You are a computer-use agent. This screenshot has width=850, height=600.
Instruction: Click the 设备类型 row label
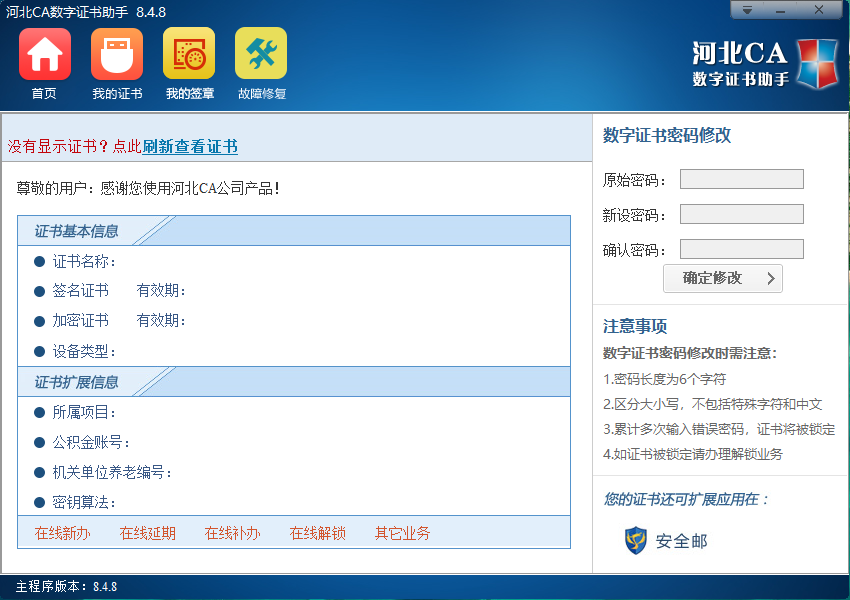(x=84, y=352)
